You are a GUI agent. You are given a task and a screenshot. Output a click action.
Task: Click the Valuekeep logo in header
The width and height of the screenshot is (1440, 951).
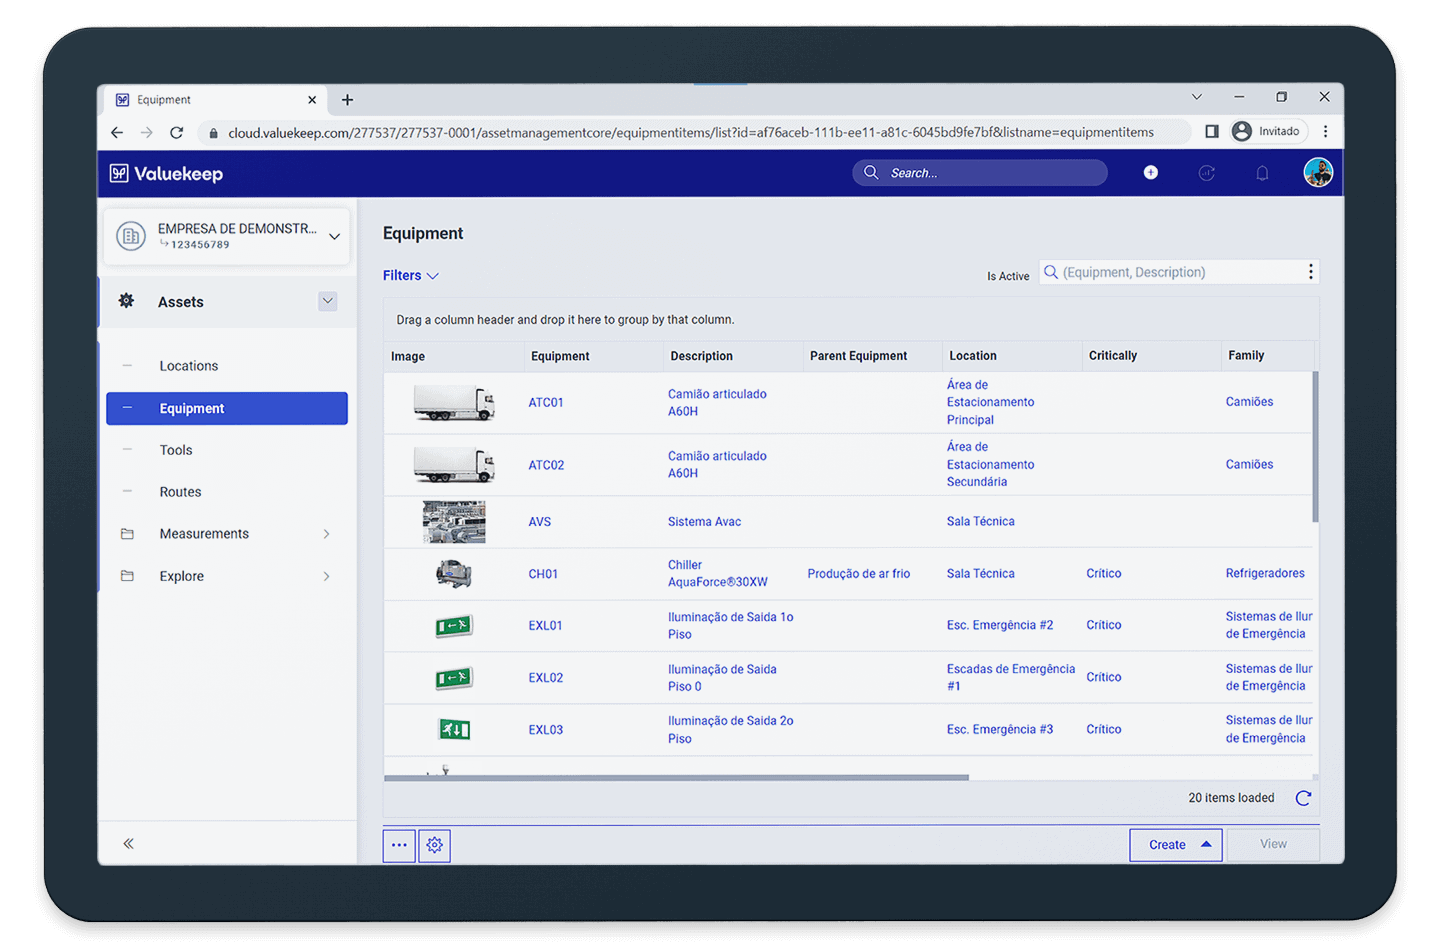[167, 173]
